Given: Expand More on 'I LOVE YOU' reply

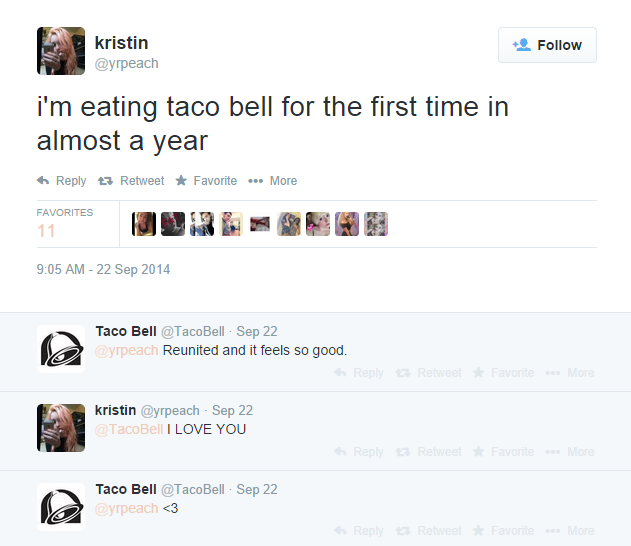Looking at the screenshot, I should point(570,452).
